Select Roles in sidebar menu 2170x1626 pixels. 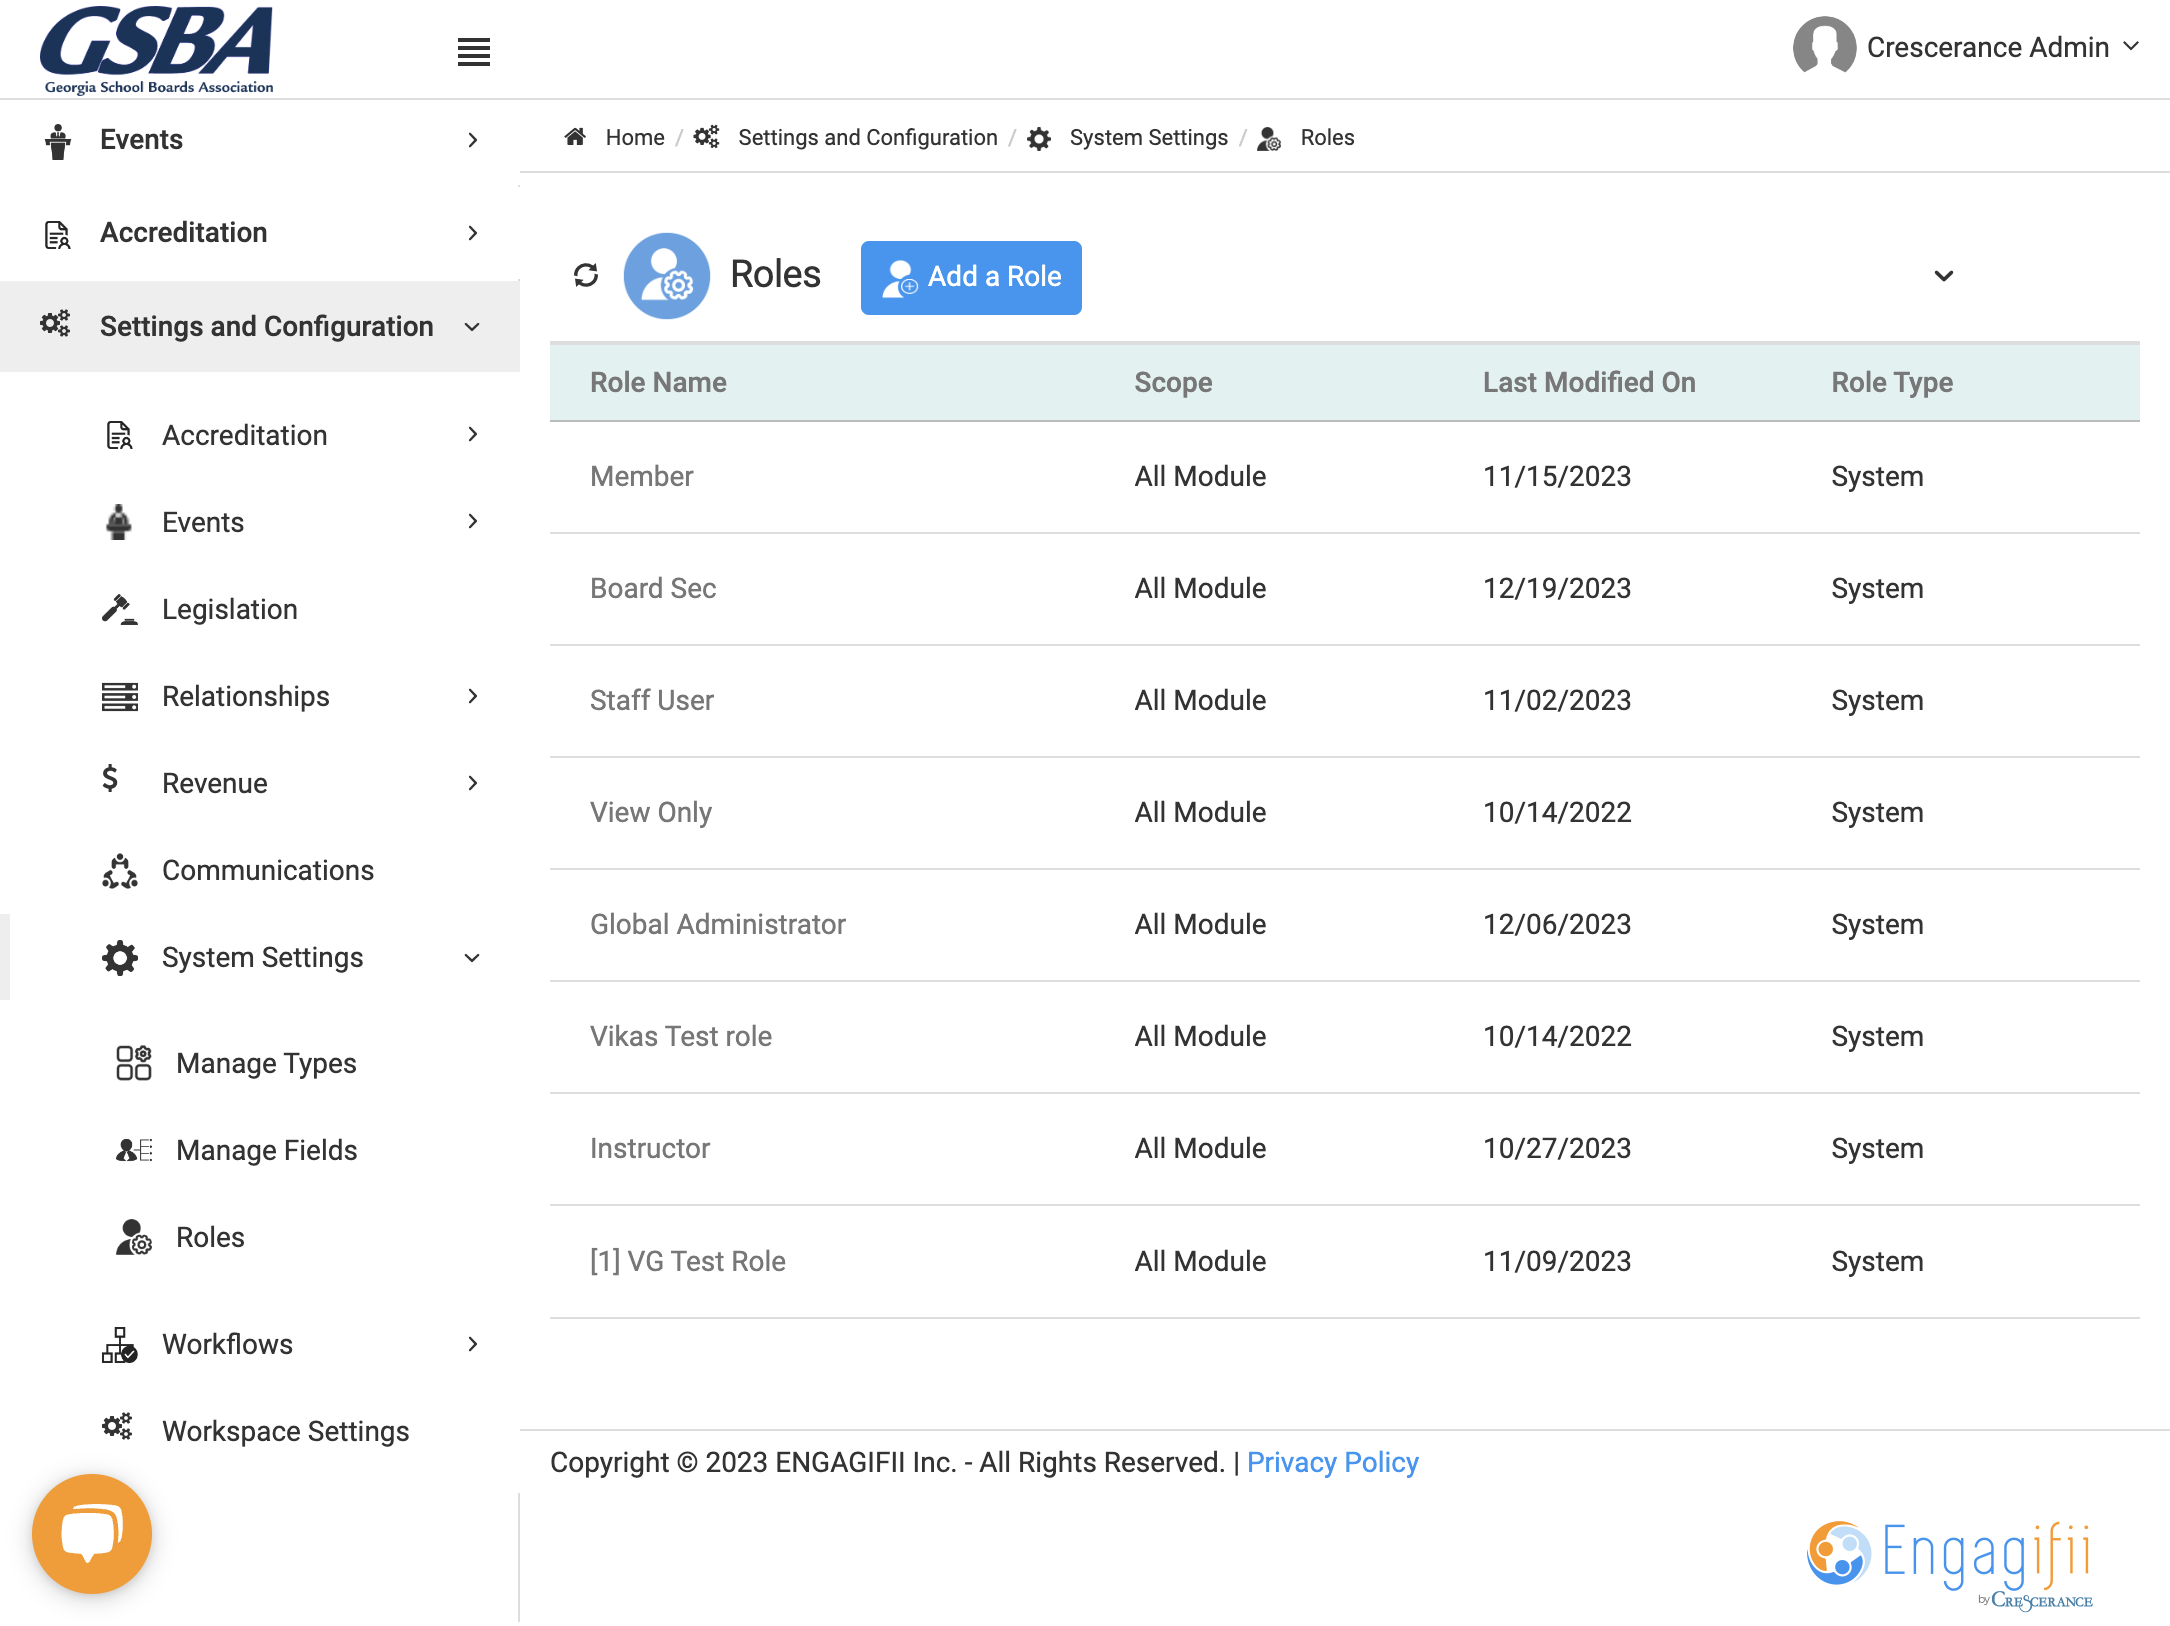click(210, 1238)
